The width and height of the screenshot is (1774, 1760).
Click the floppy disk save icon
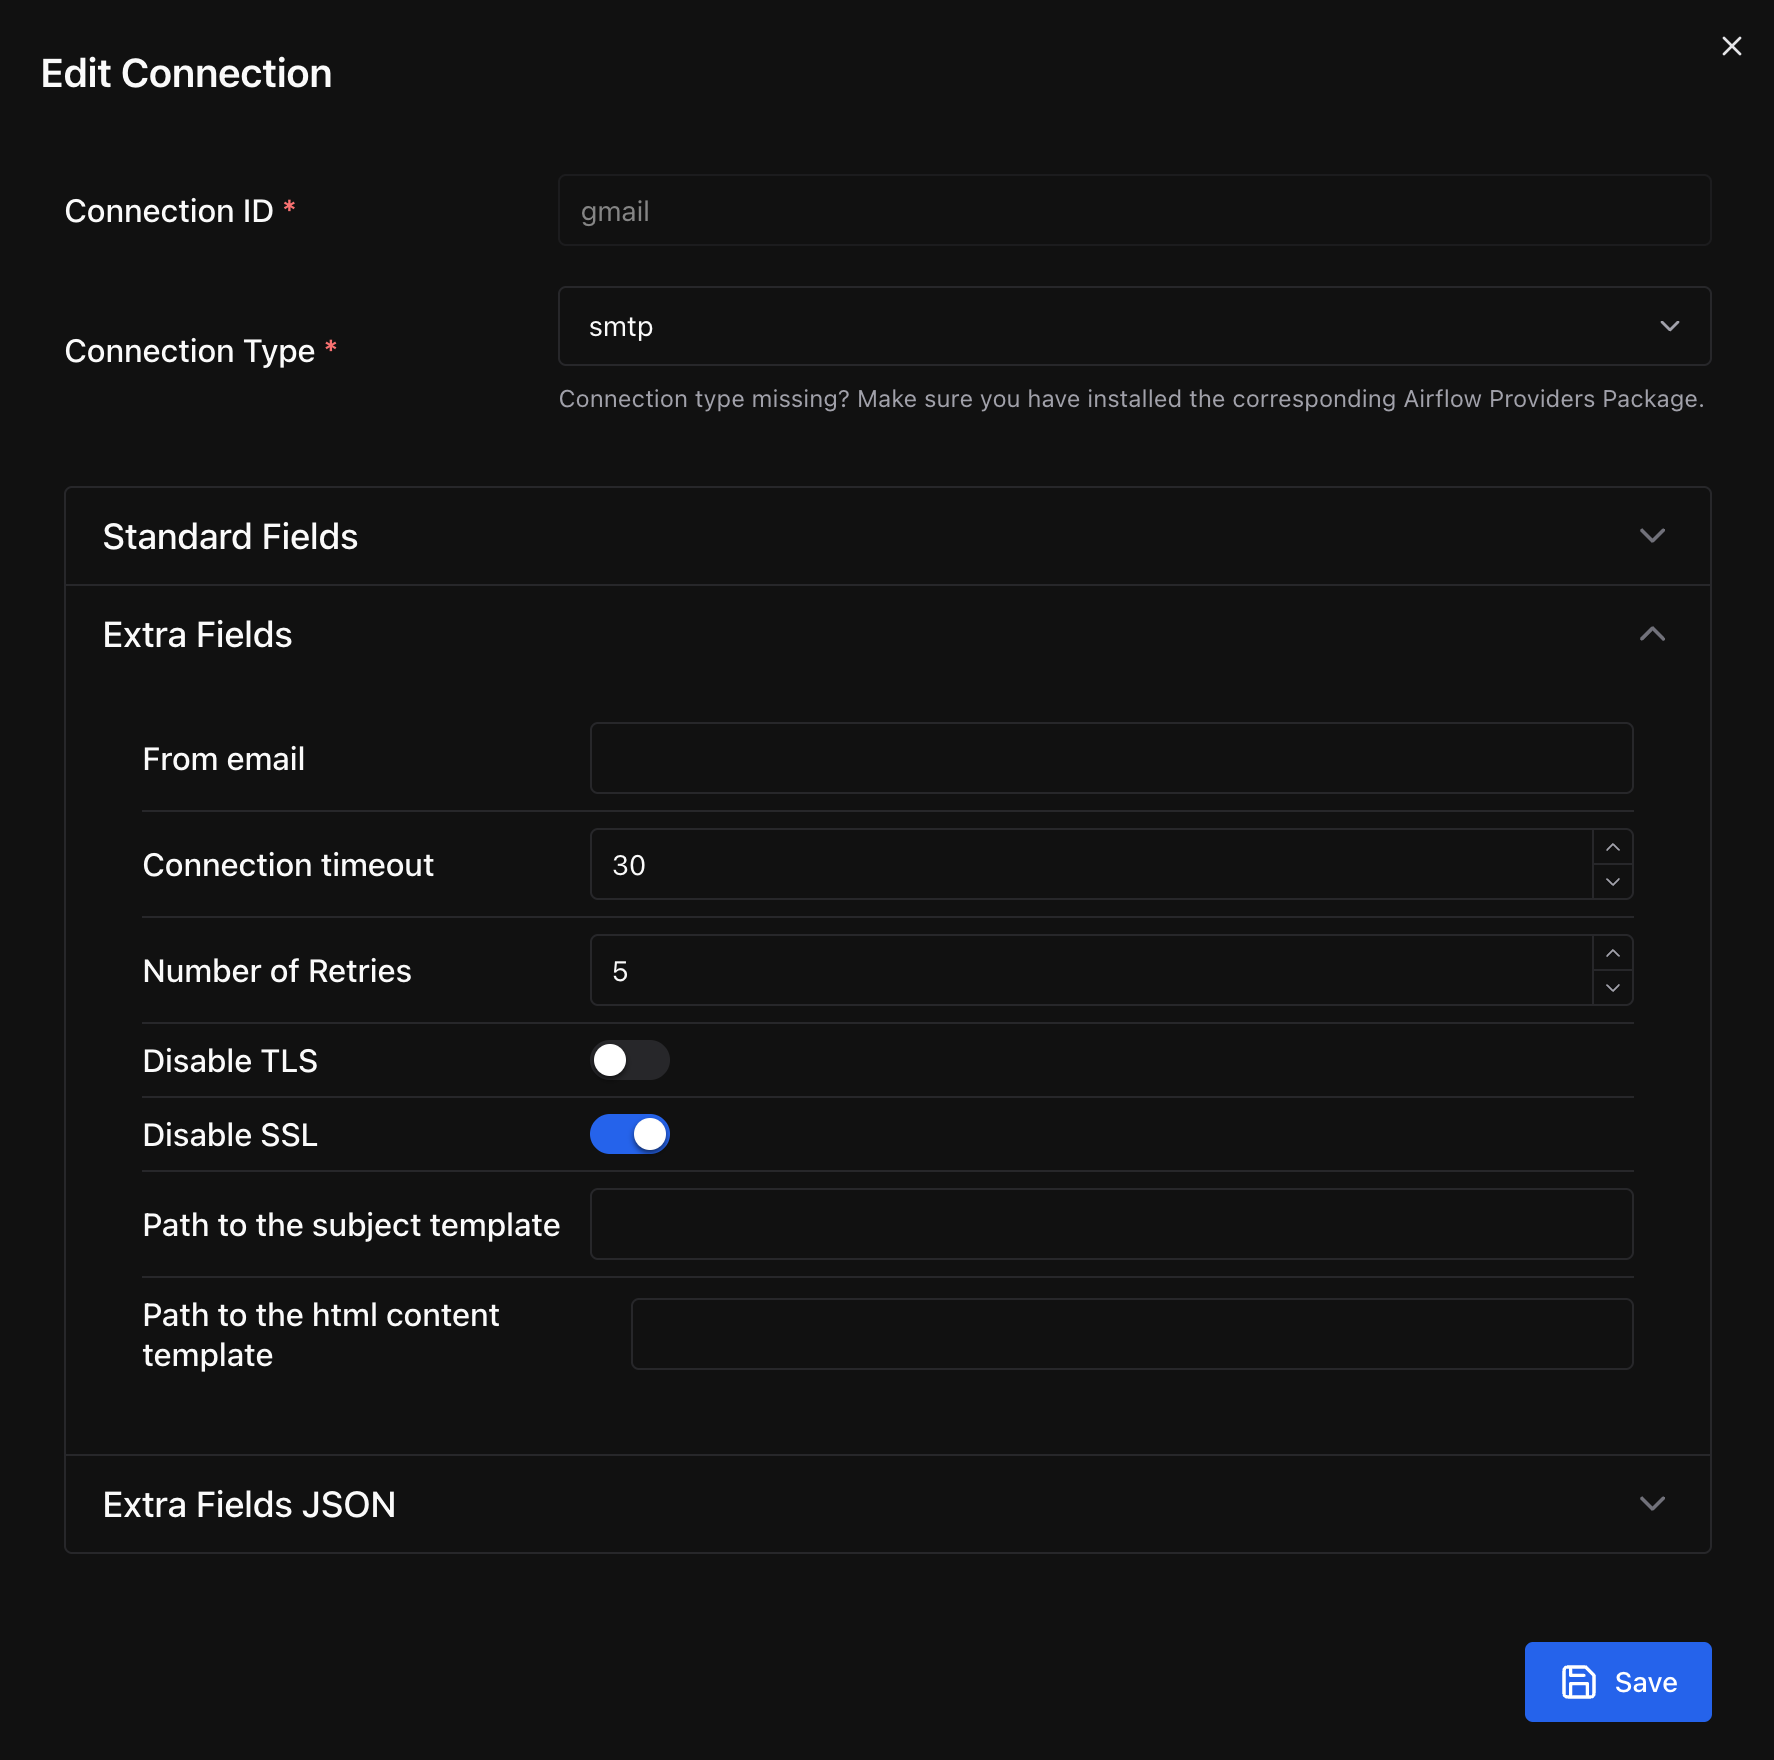[1578, 1681]
